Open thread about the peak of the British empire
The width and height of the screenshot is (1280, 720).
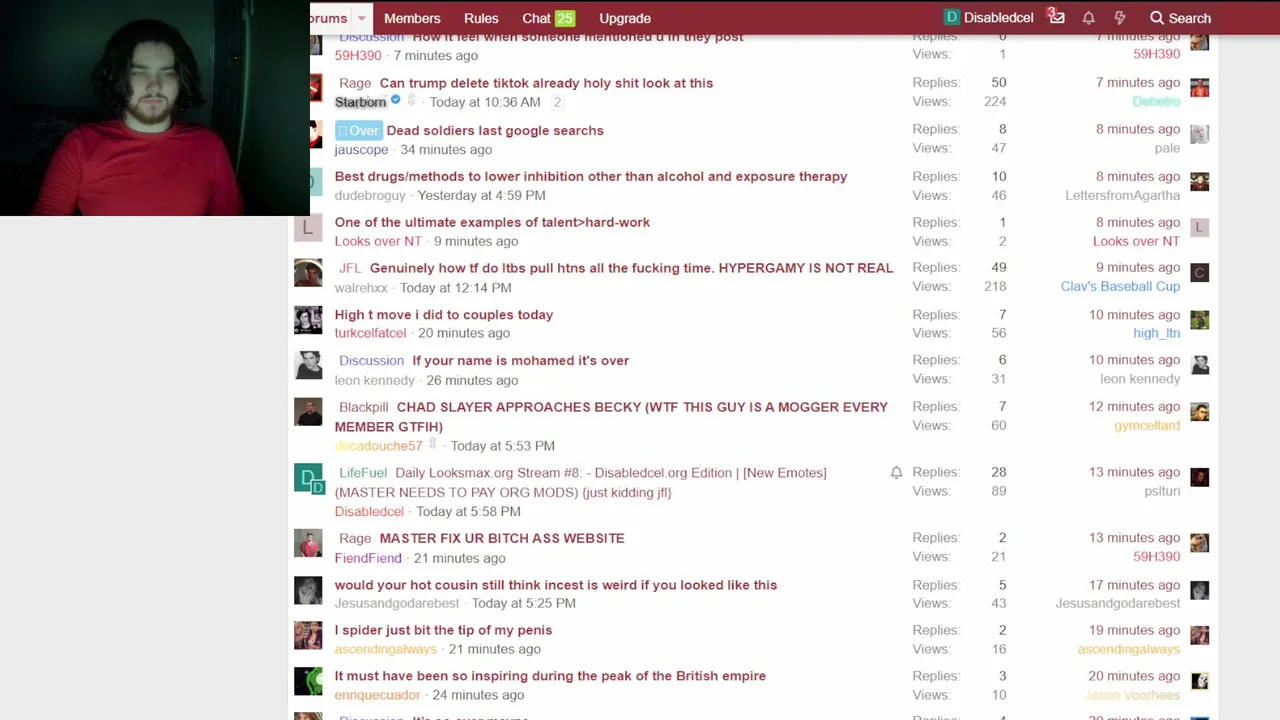click(550, 676)
